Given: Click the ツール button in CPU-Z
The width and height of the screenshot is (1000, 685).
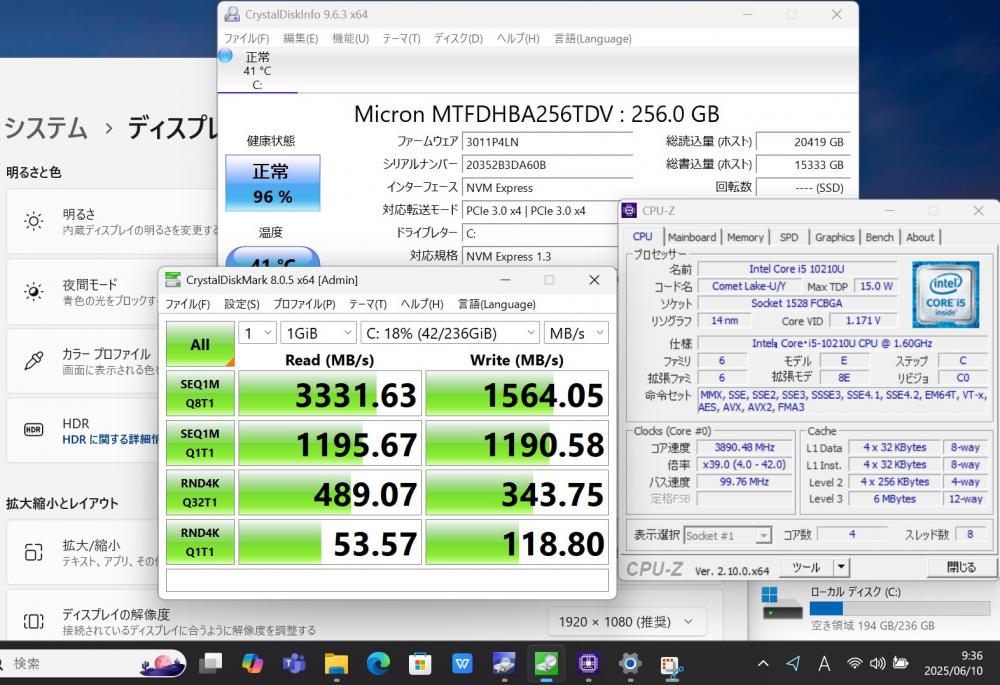Looking at the screenshot, I should (807, 567).
